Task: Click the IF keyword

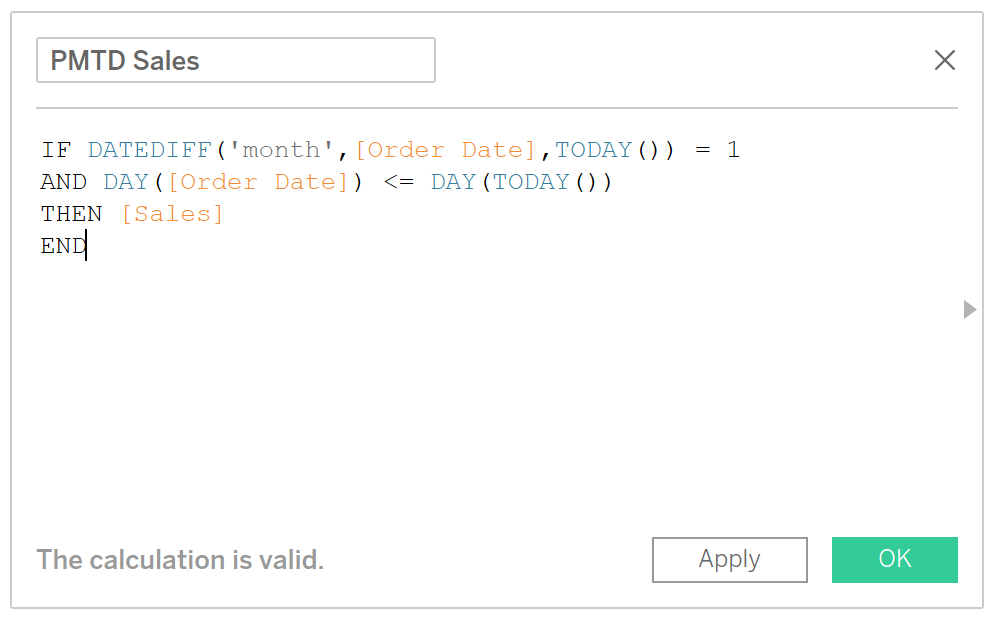Action: [x=56, y=151]
